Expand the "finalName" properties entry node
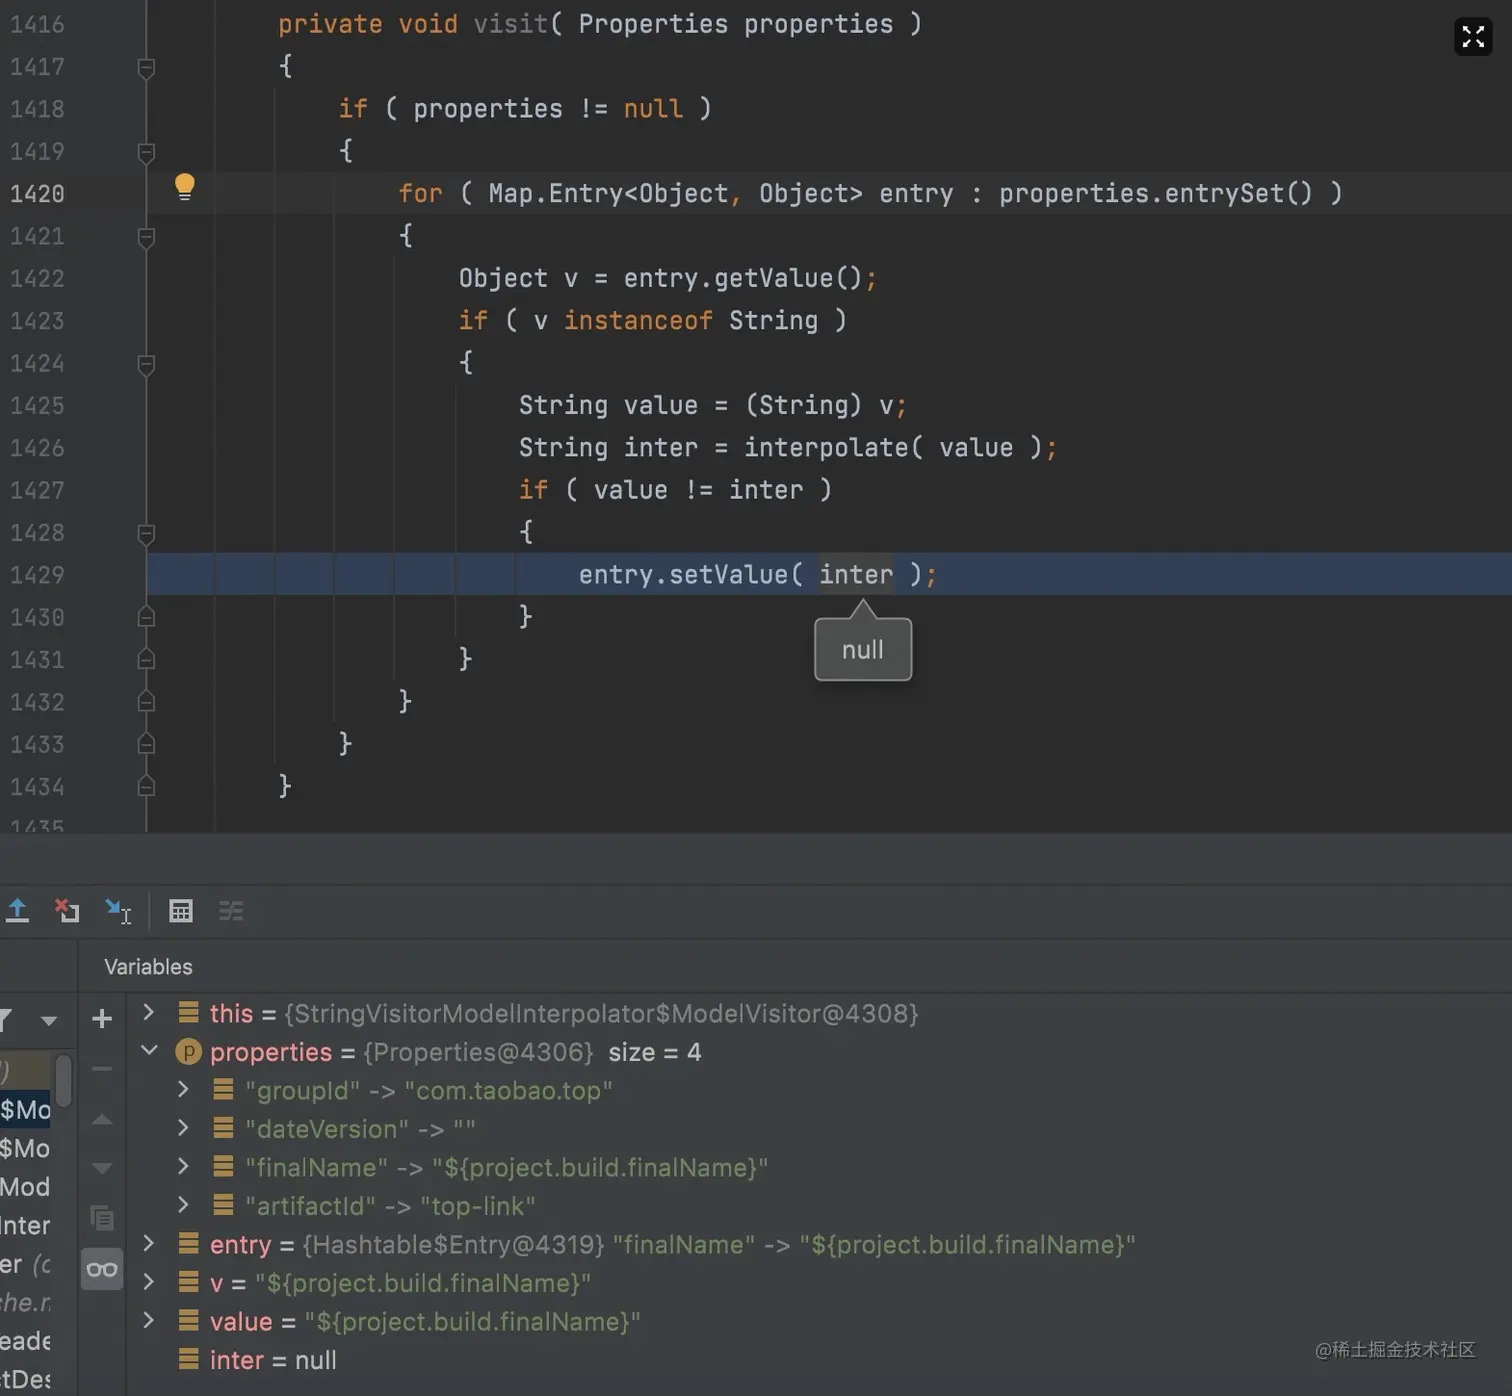The width and height of the screenshot is (1512, 1396). click(183, 1166)
